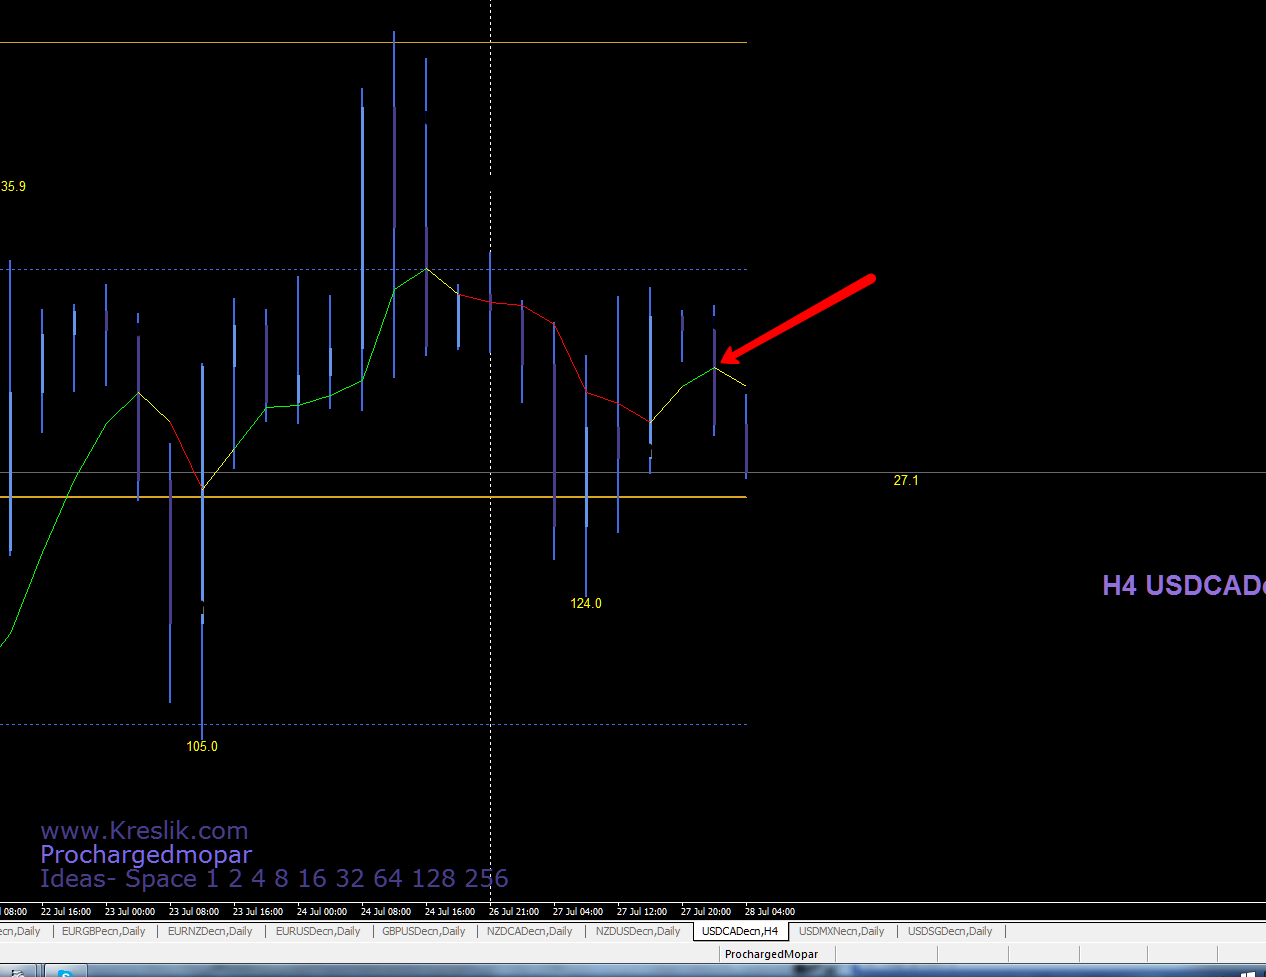Switch to the GBPUSDecn,Daily chart tab
This screenshot has height=977, width=1266.
click(x=424, y=931)
